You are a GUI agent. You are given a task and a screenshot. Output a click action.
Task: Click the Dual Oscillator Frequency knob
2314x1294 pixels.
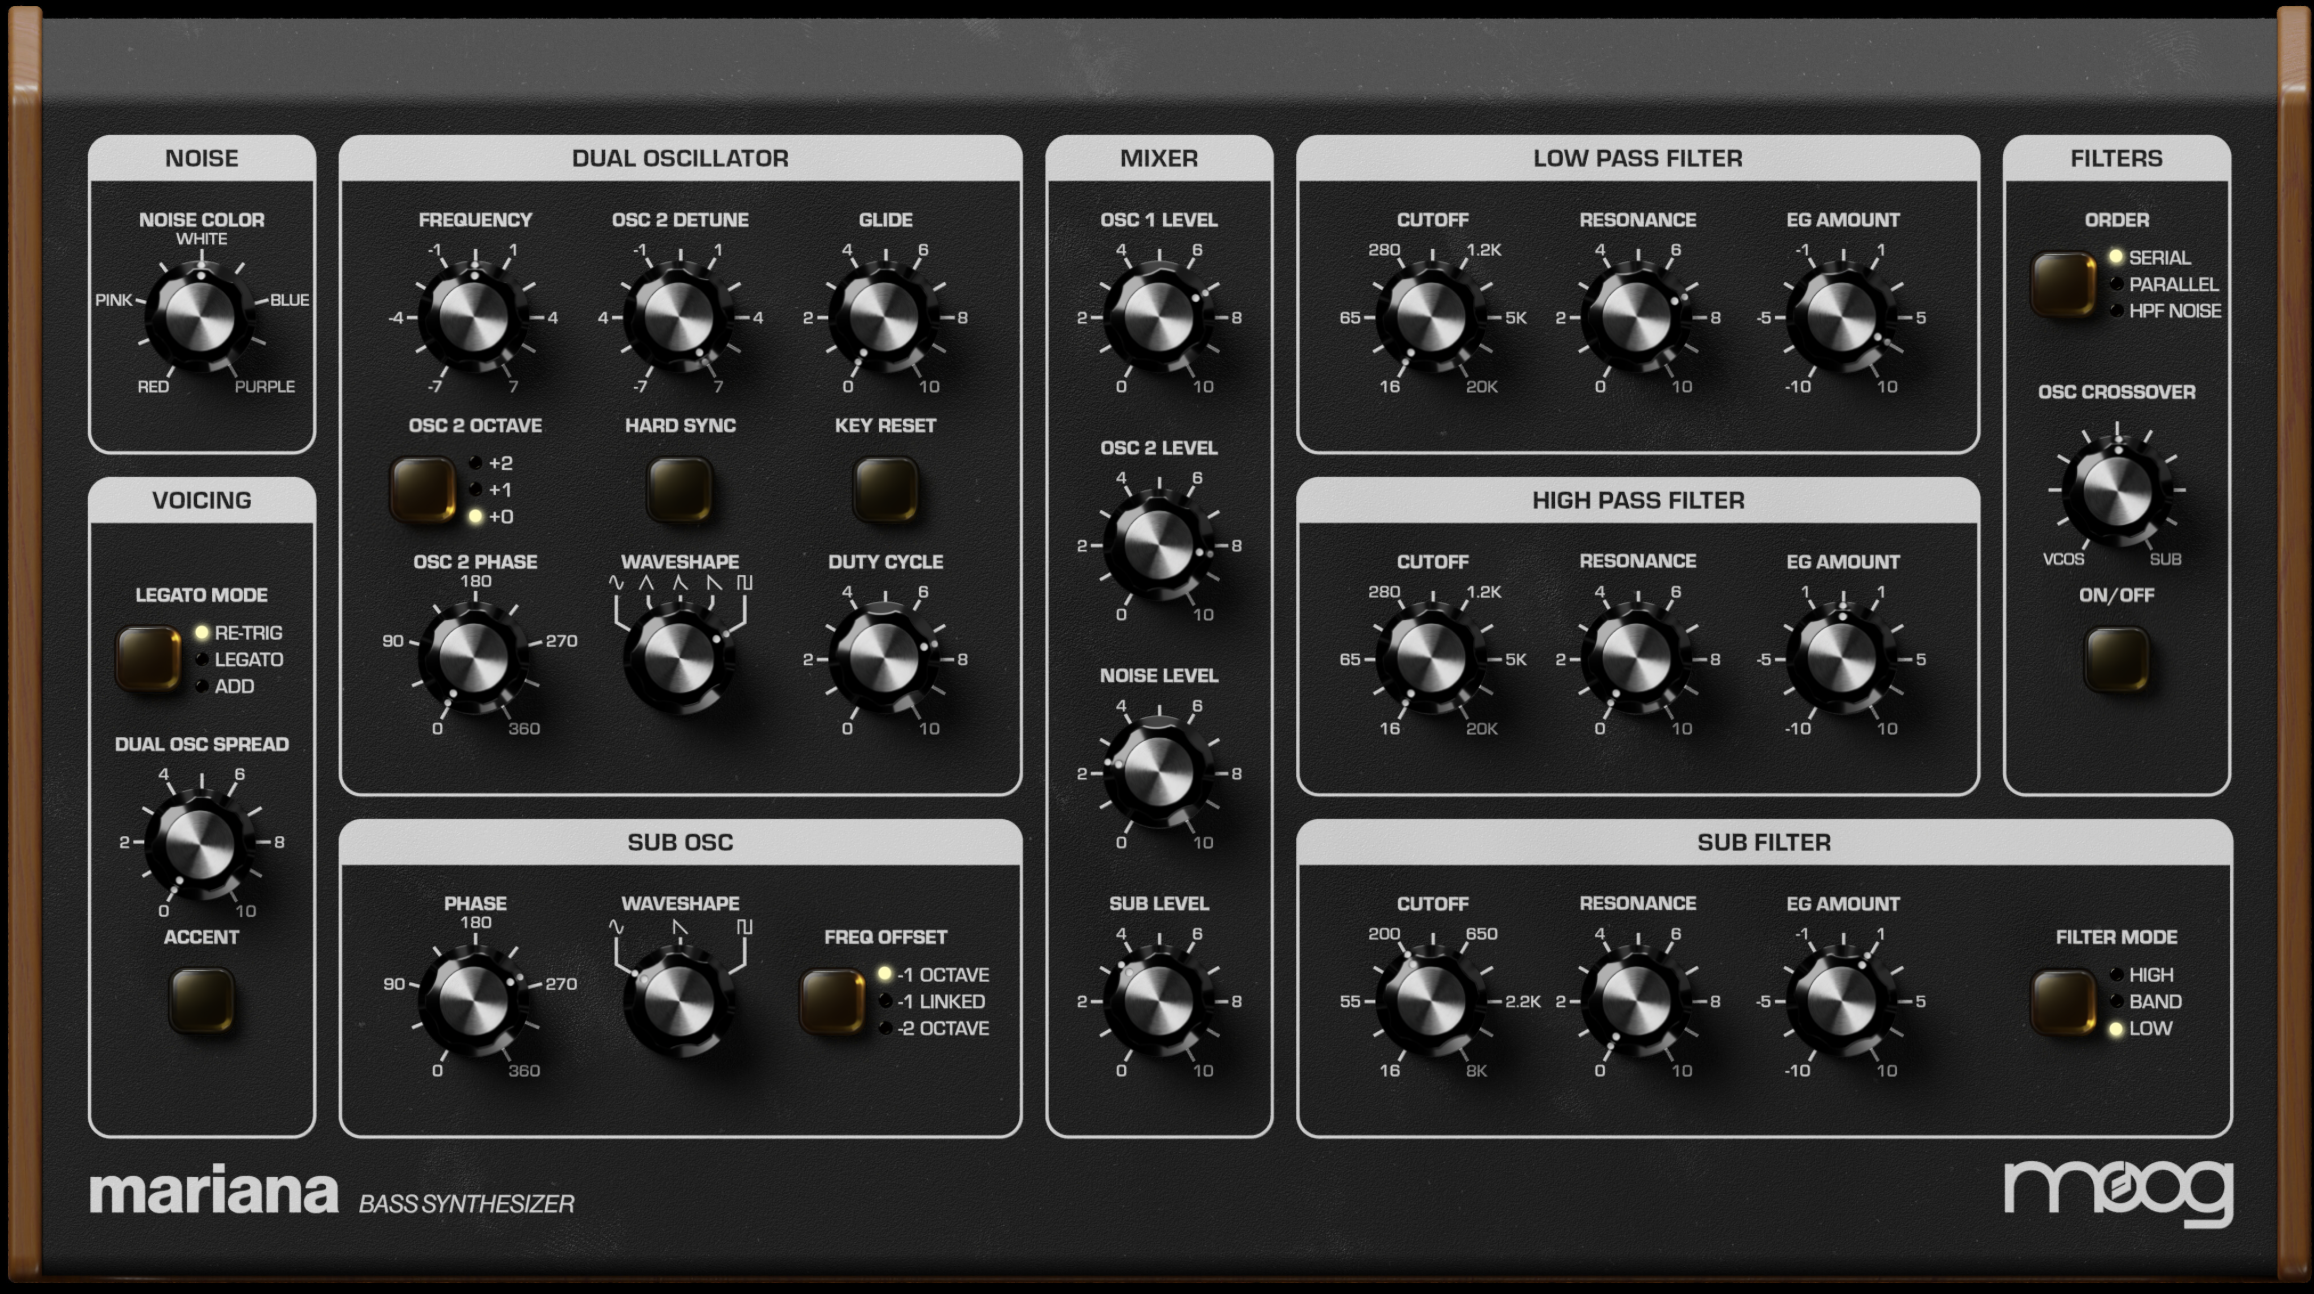(475, 317)
